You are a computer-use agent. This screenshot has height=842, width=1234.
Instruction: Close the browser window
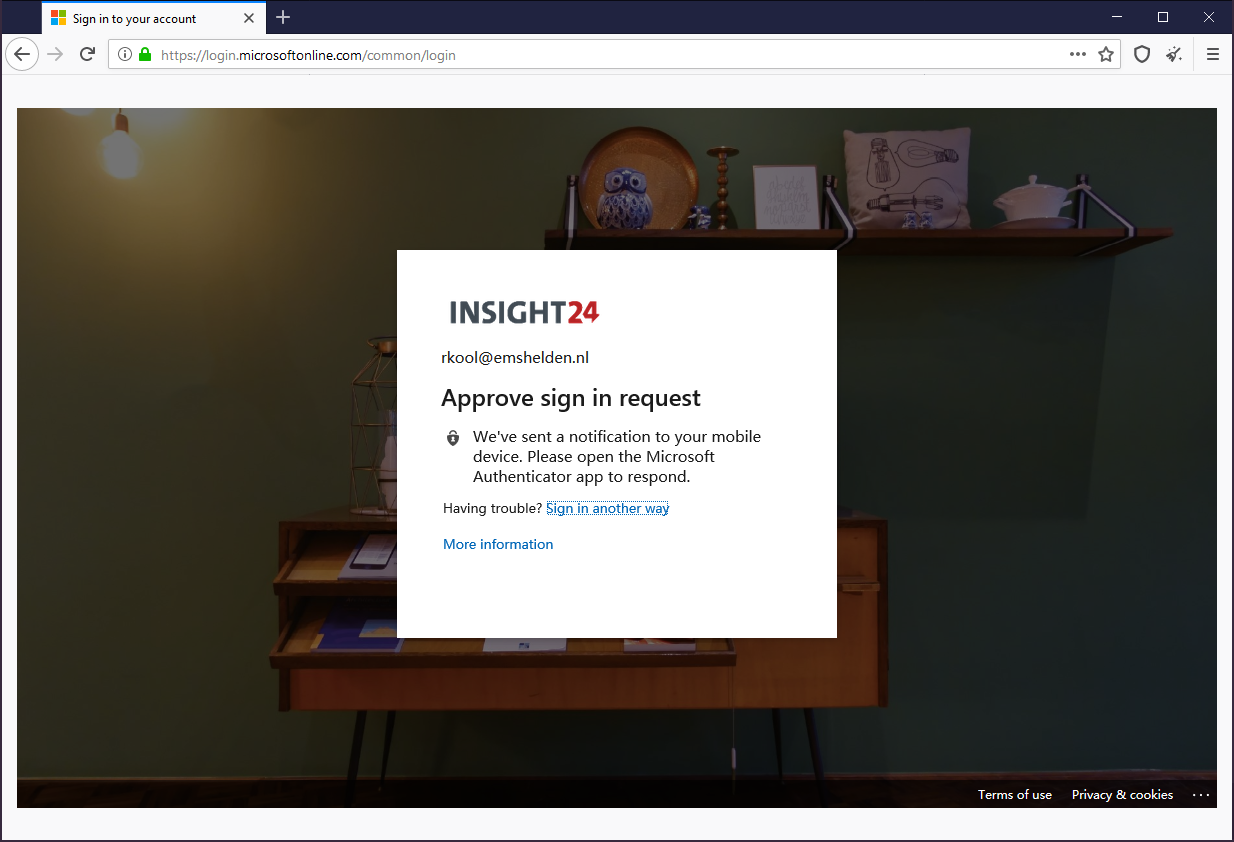(1208, 17)
